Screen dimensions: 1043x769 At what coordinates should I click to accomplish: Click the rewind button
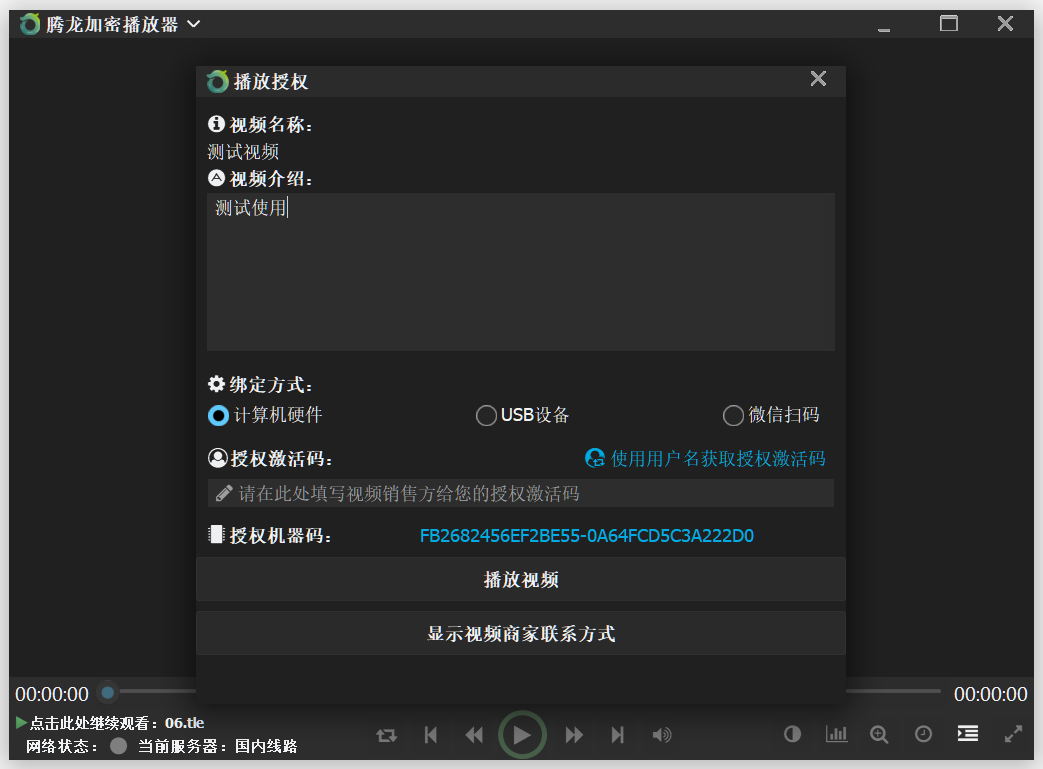pyautogui.click(x=474, y=735)
